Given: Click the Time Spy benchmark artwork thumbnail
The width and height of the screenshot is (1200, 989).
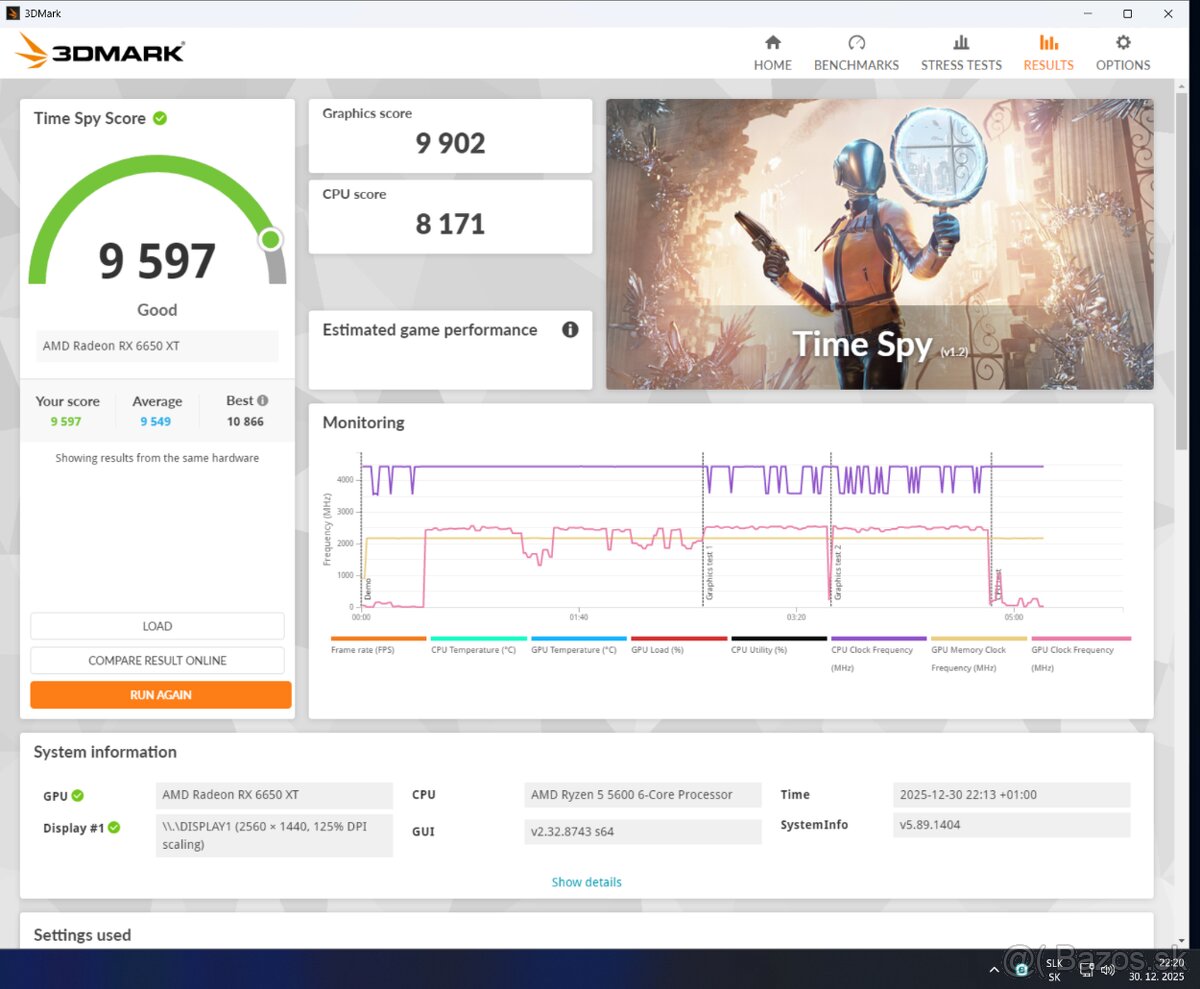Looking at the screenshot, I should (x=879, y=244).
